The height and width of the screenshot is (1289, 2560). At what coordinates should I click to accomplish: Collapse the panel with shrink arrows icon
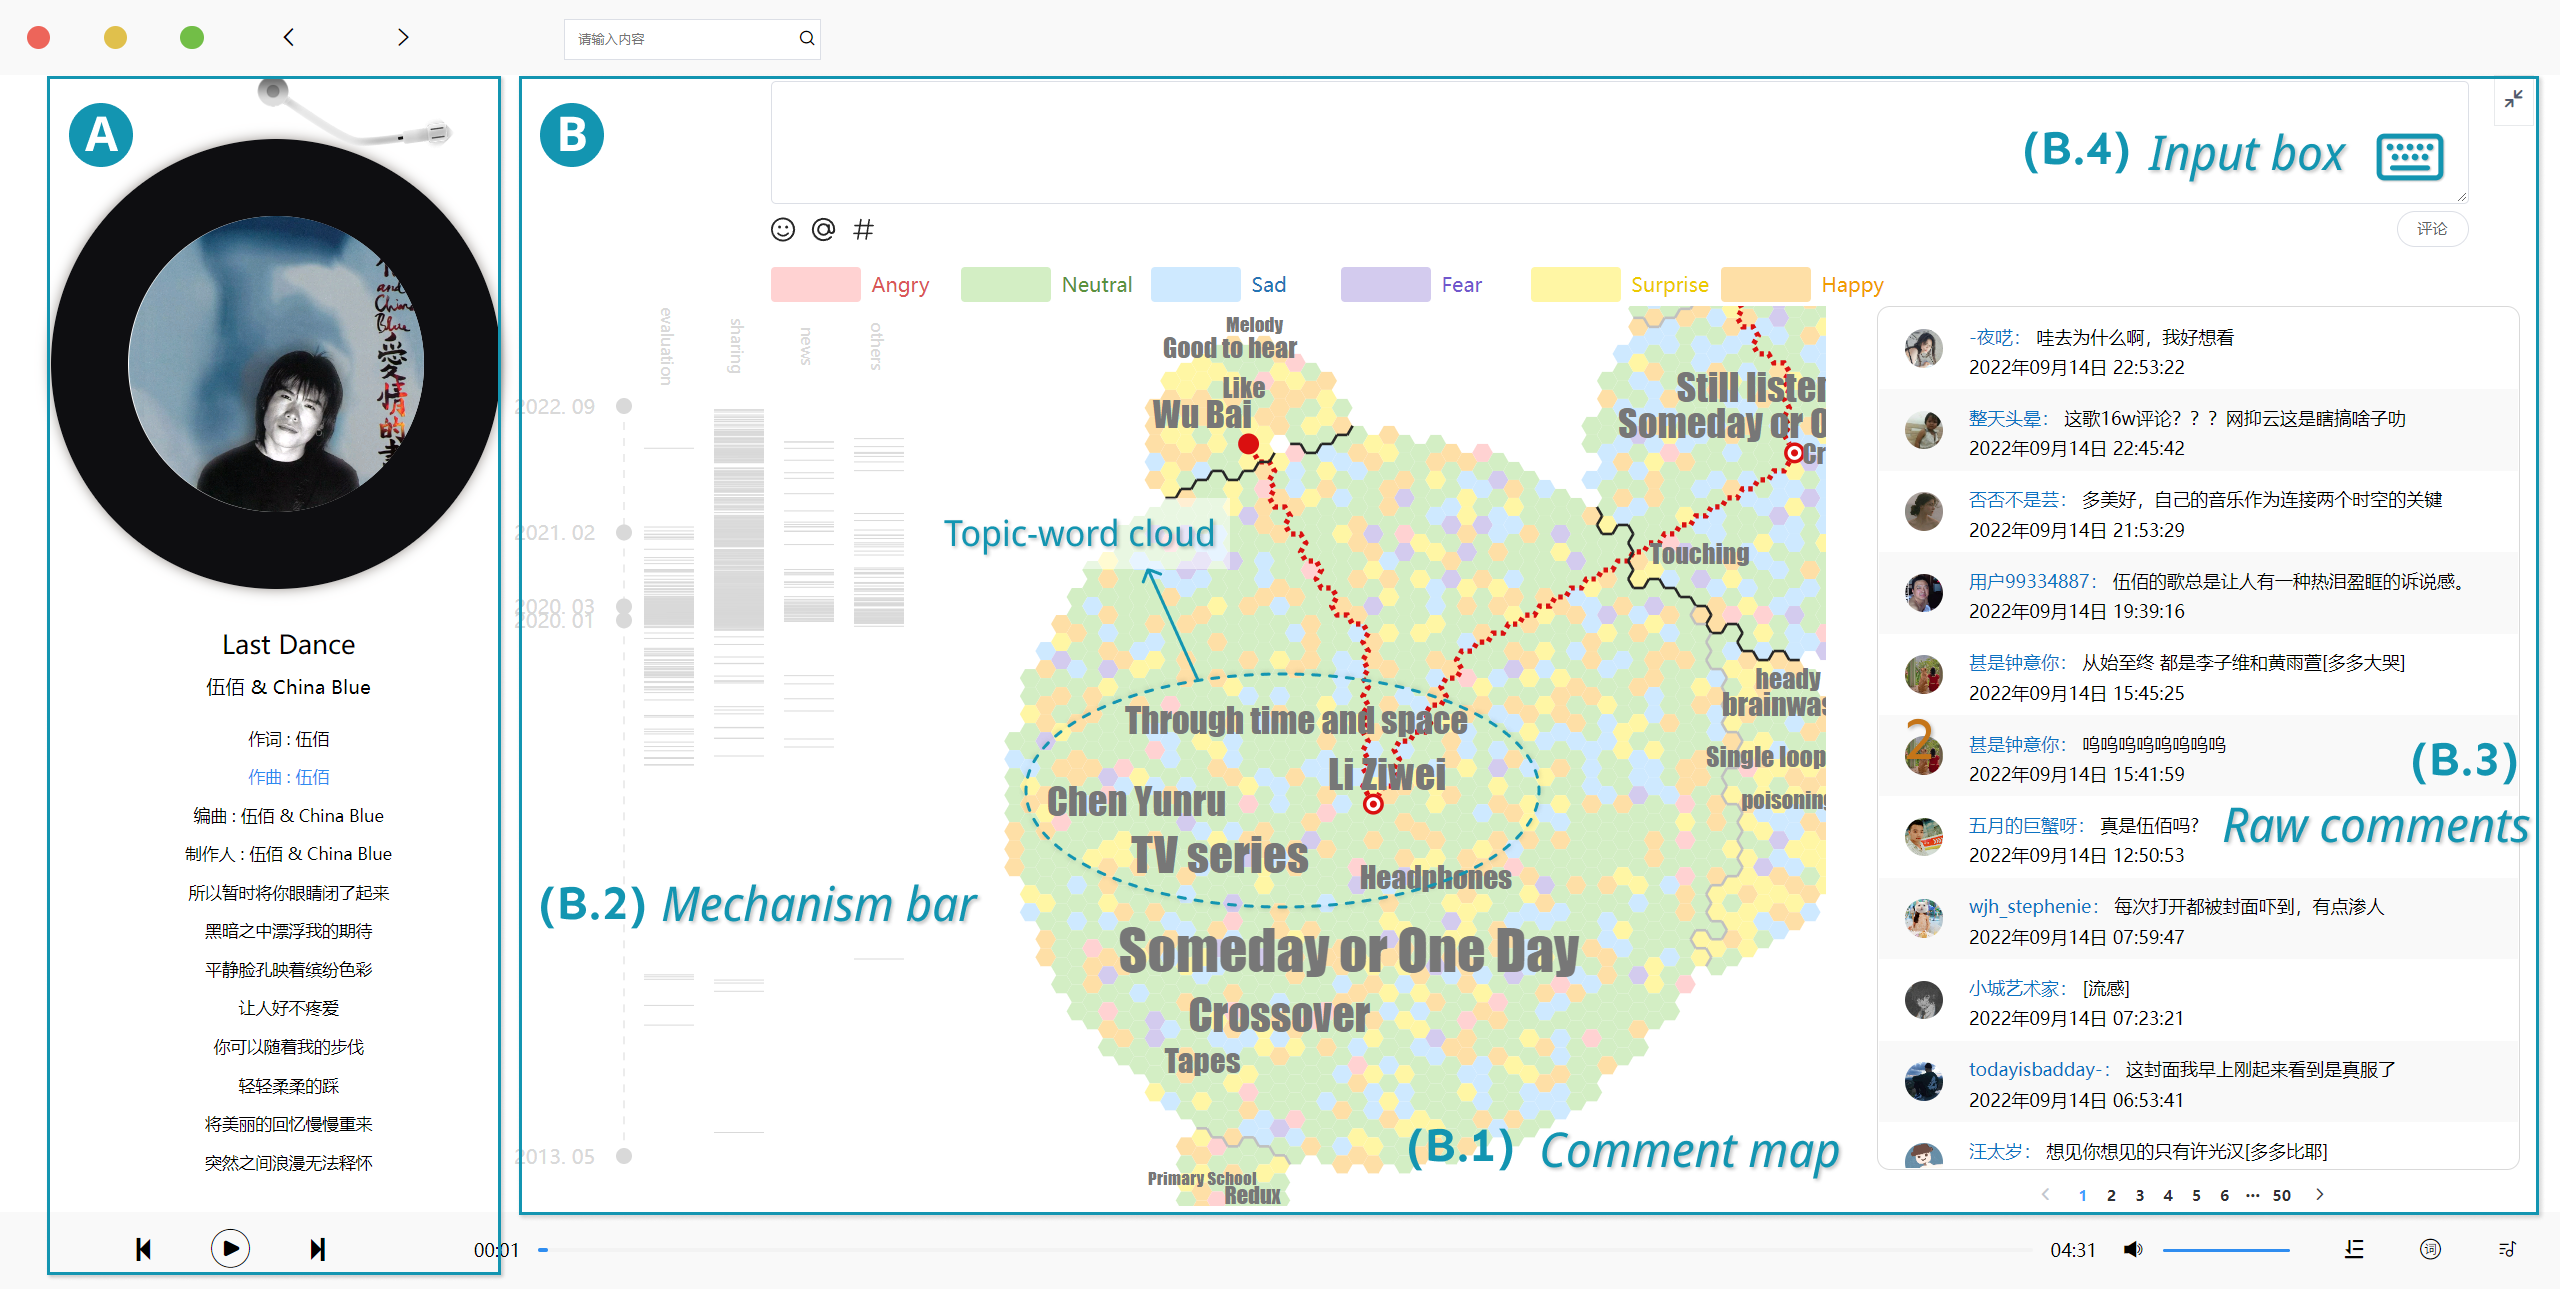coord(2513,99)
